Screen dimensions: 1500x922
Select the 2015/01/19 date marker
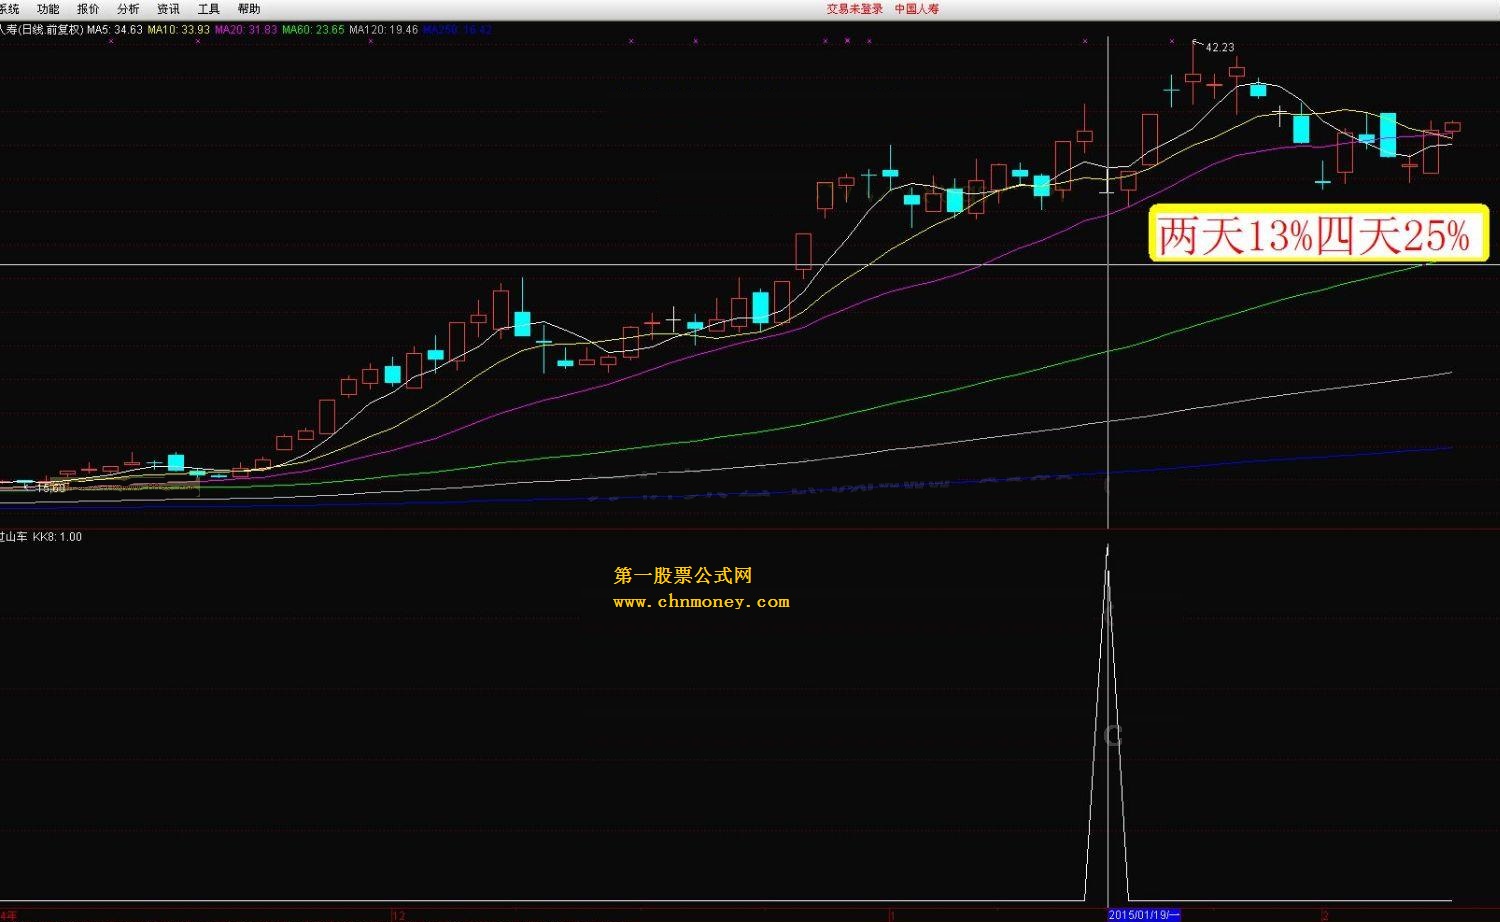(x=1144, y=914)
